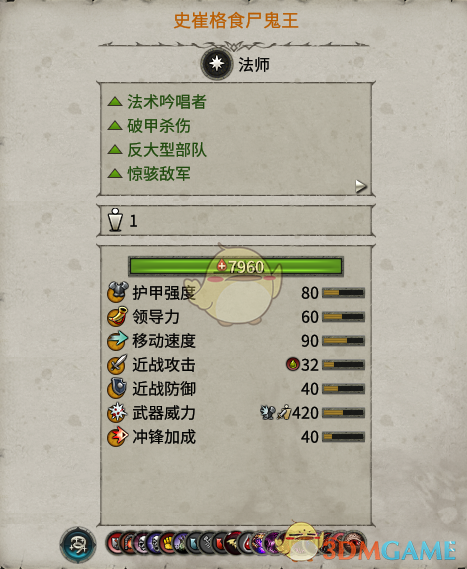Select the 法术吟唱者 trait entry
This screenshot has width=467, height=569.
tap(157, 102)
